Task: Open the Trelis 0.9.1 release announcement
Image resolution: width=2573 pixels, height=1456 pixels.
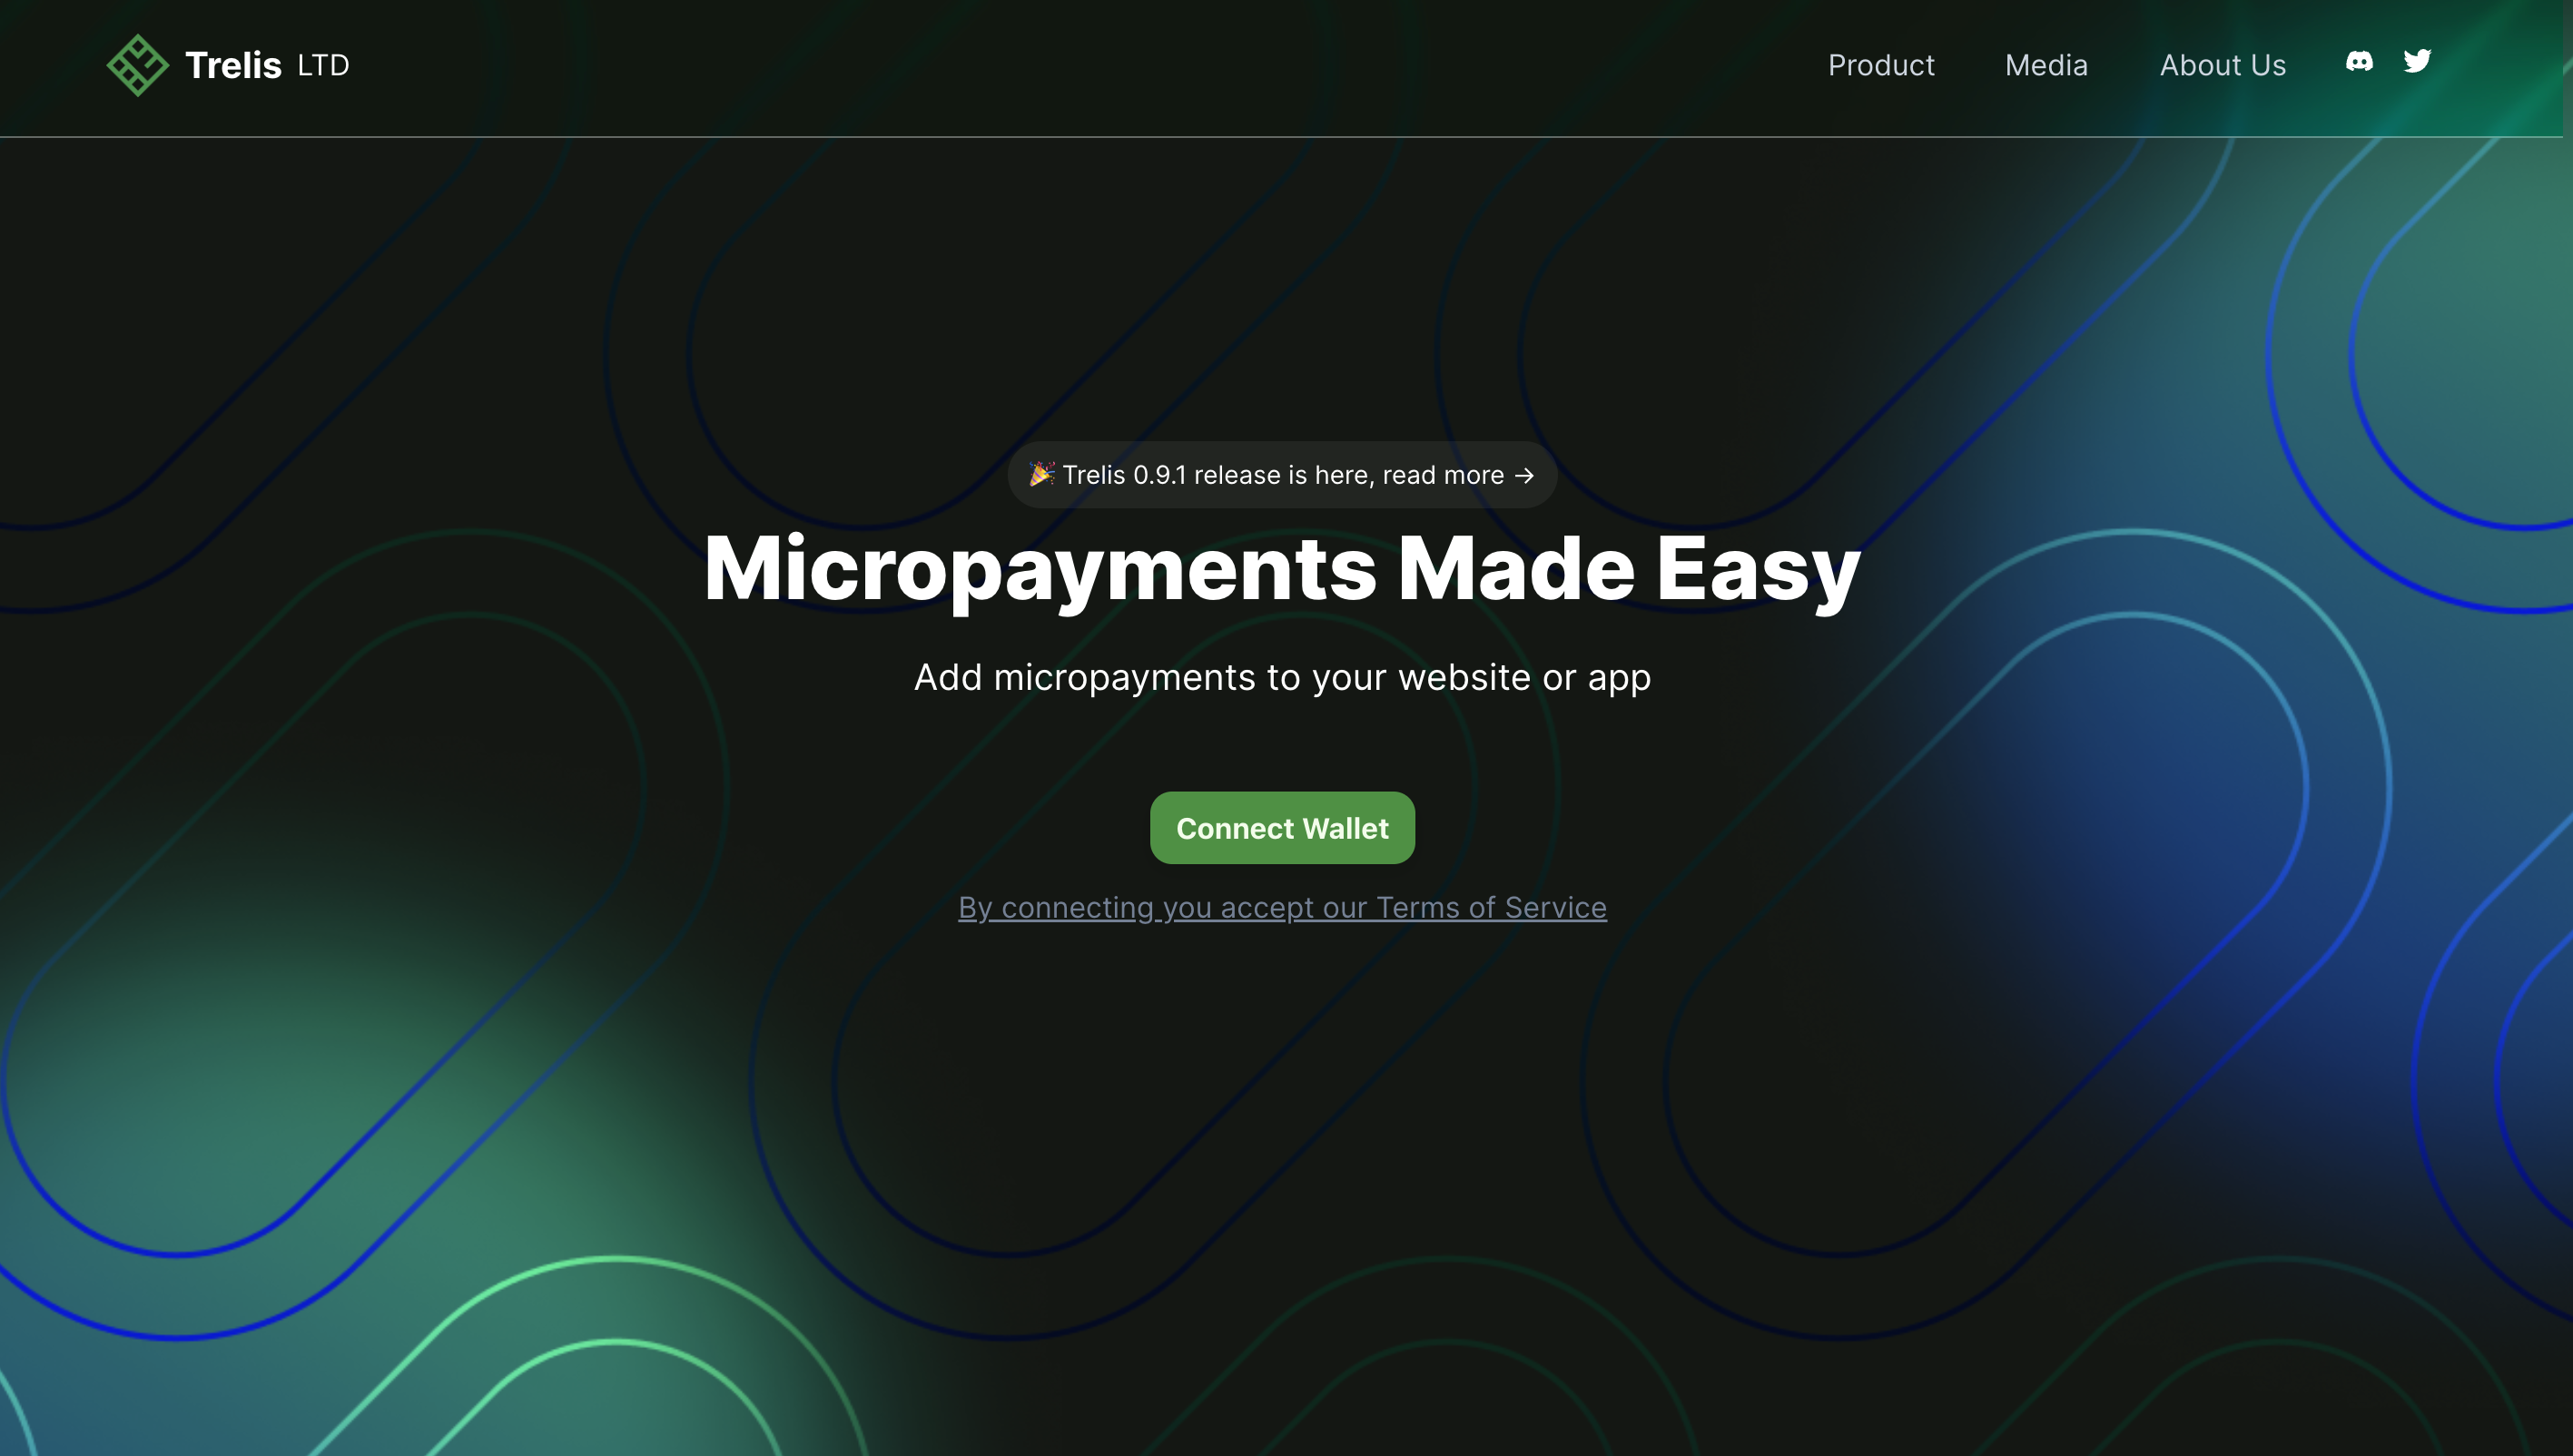Action: click(1282, 475)
